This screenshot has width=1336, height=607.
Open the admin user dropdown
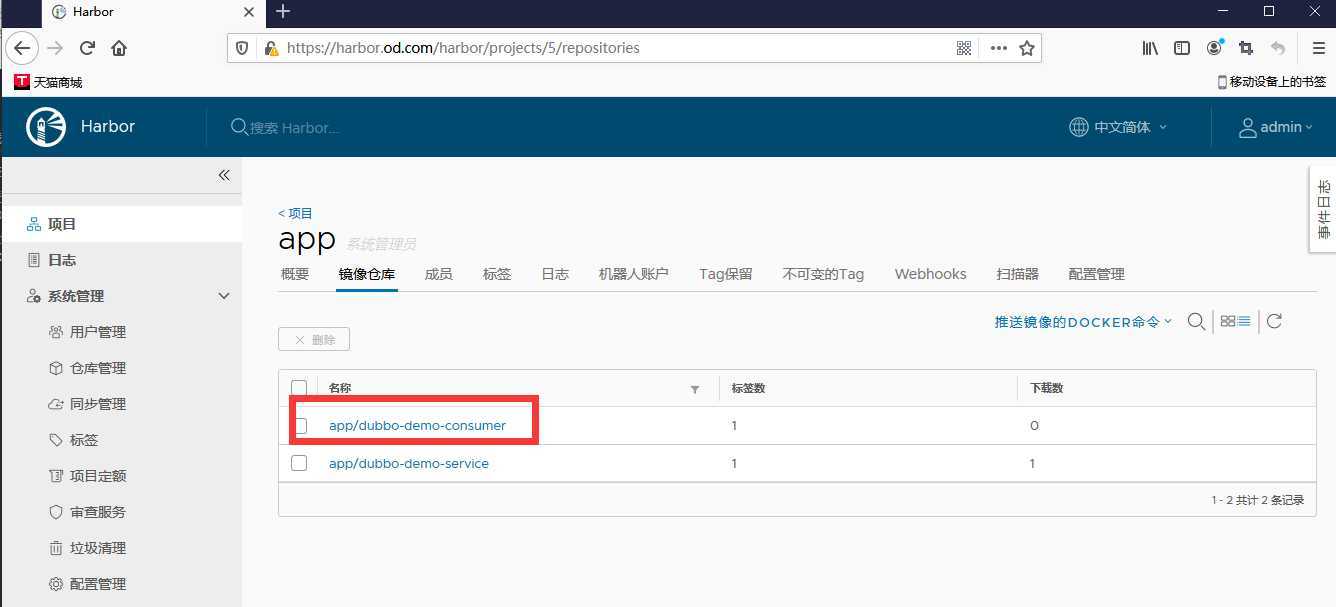pyautogui.click(x=1276, y=127)
